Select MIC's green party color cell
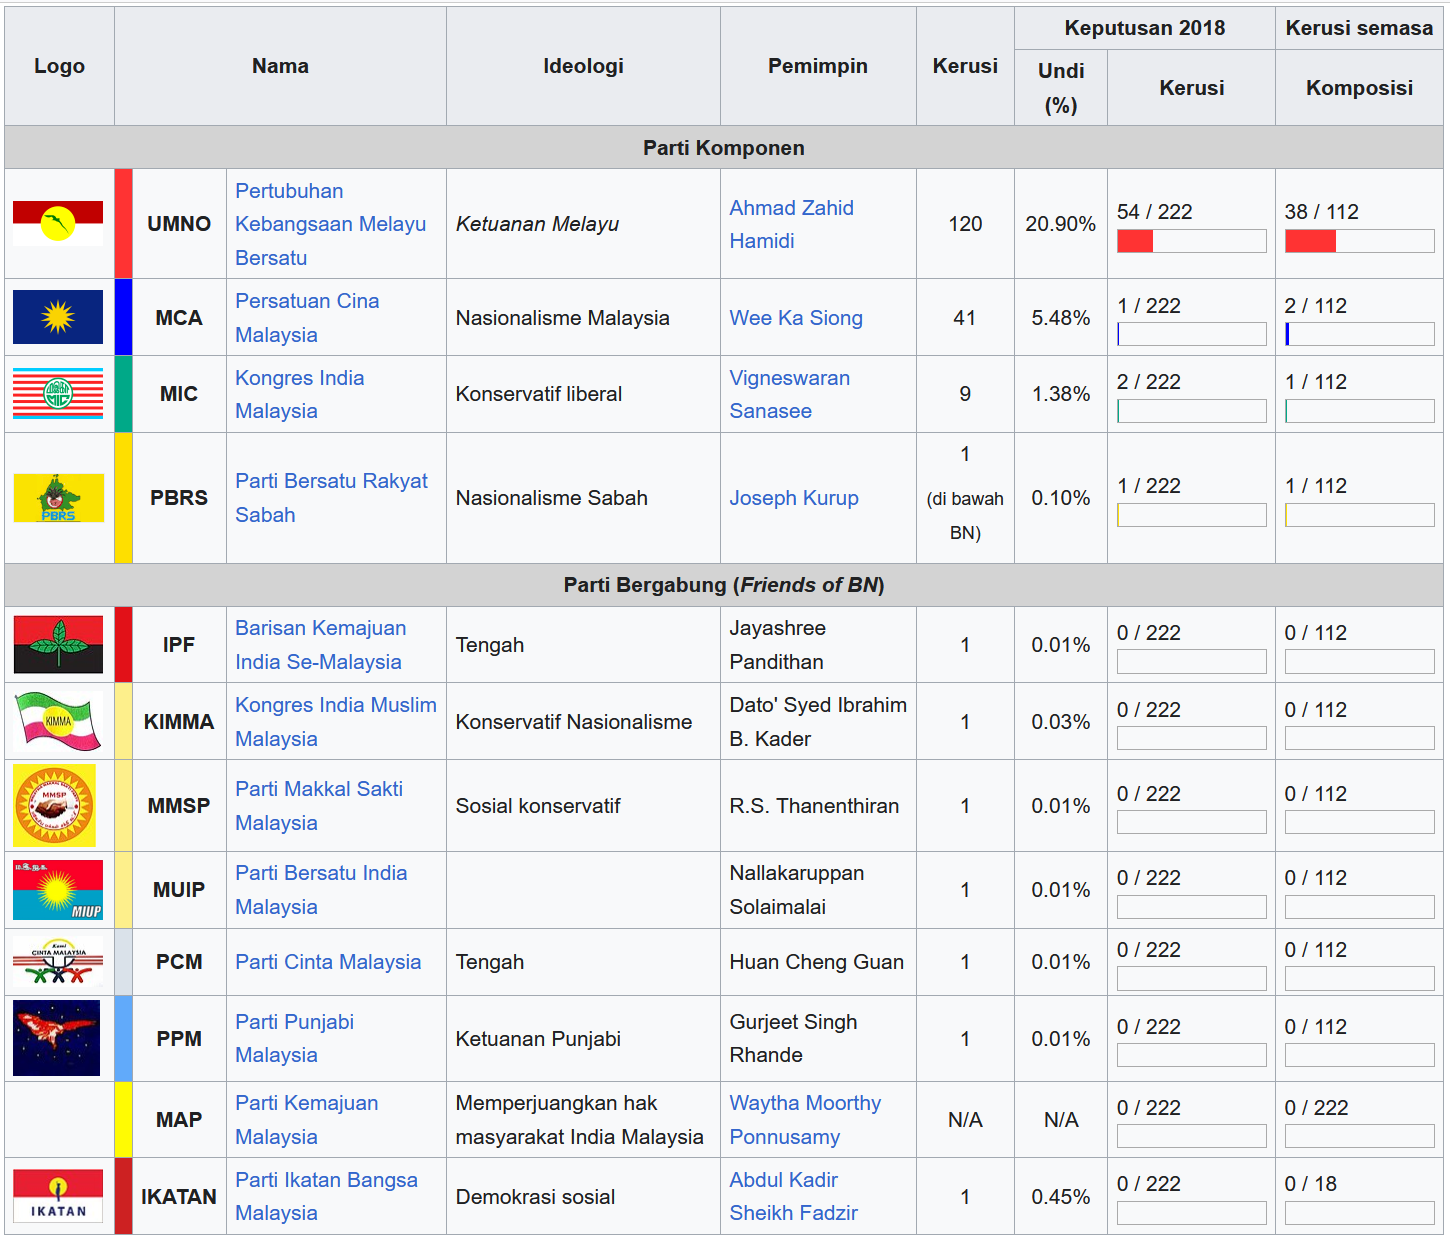The image size is (1450, 1238). click(x=124, y=394)
